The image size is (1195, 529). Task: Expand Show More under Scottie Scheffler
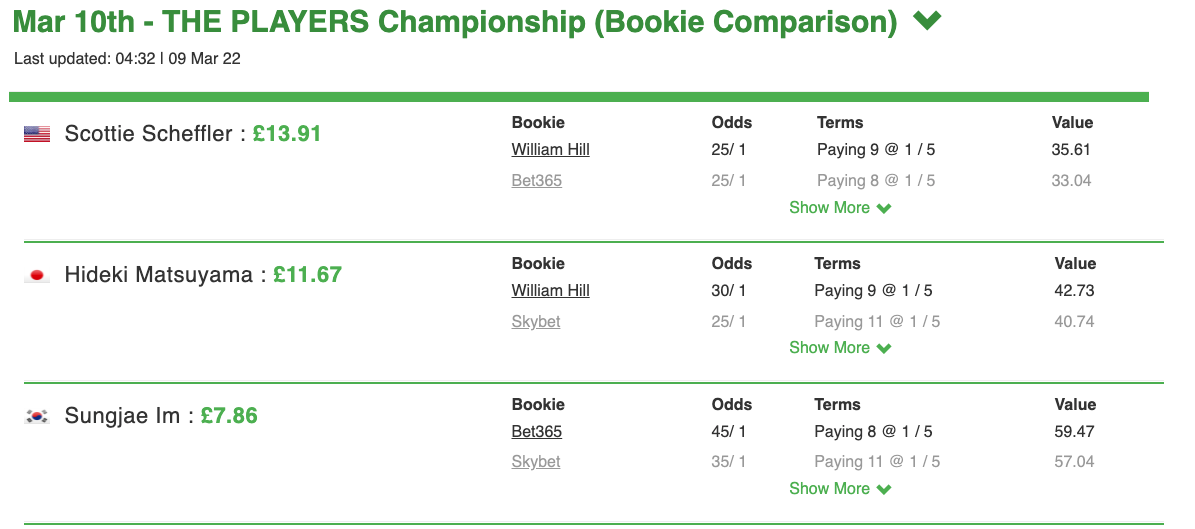click(x=840, y=207)
